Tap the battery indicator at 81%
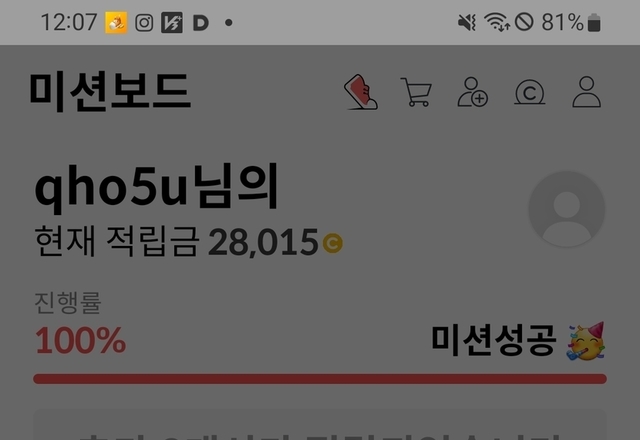The height and width of the screenshot is (440, 640). coord(594,22)
